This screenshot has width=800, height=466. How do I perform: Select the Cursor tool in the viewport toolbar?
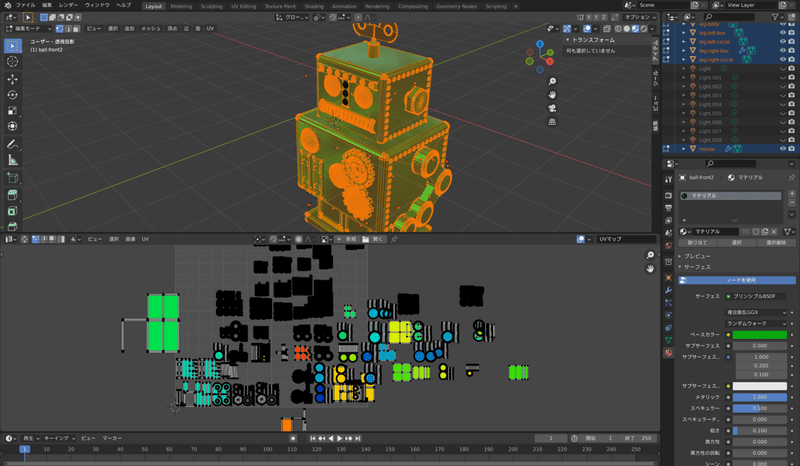click(12, 62)
